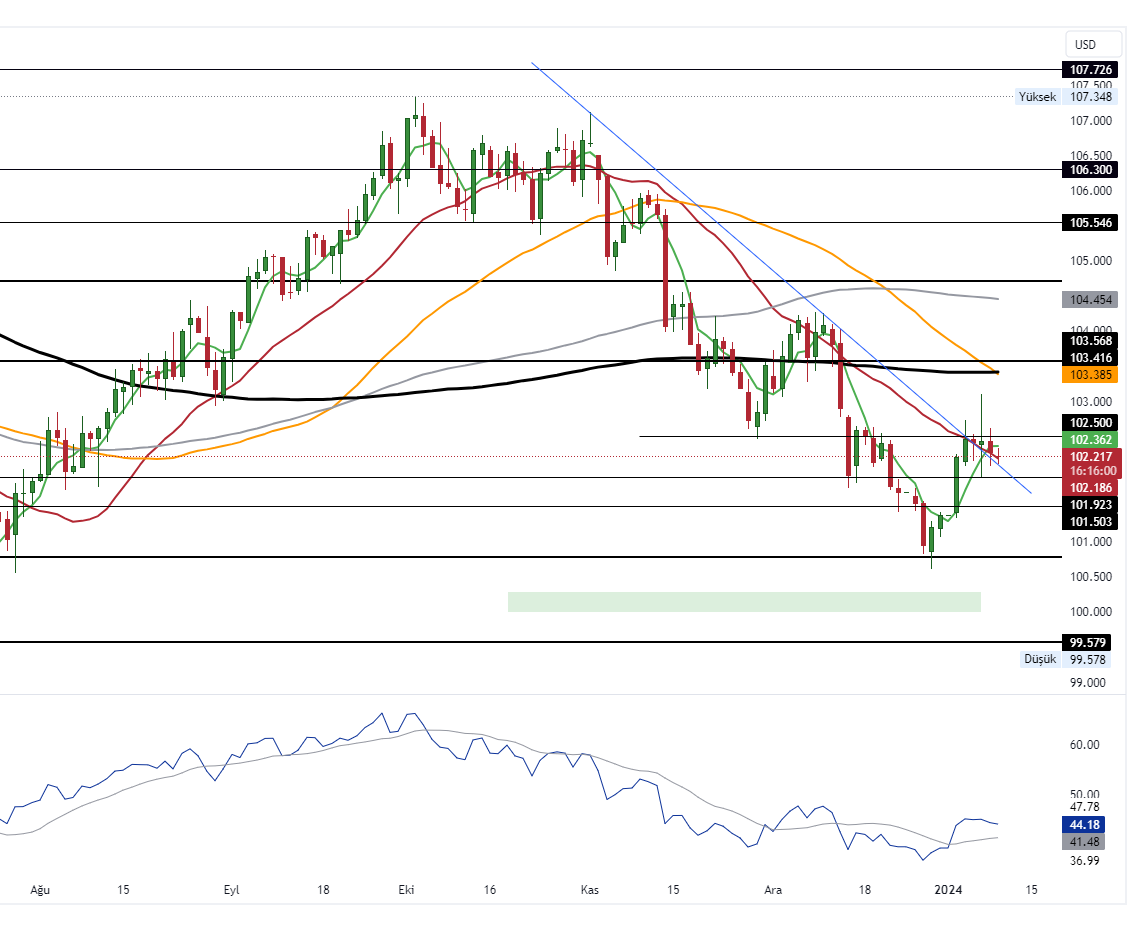Select the Yüksek 107.348 high price label
1136x939 pixels.
[x=1067, y=97]
